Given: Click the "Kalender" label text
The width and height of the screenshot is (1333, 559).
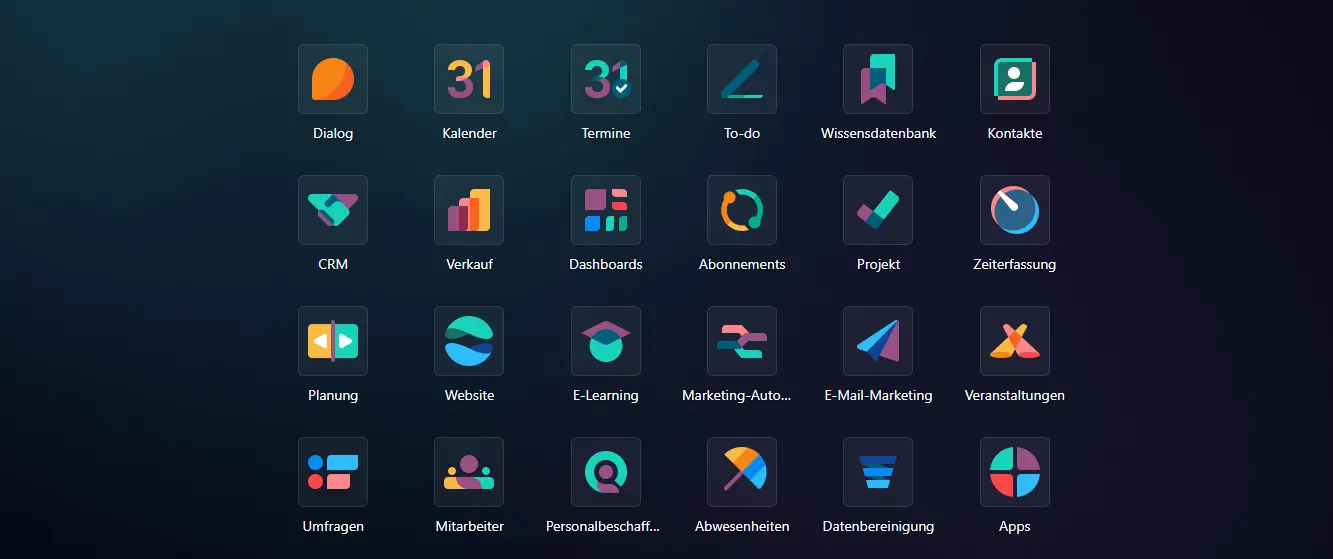Looking at the screenshot, I should coord(469,133).
